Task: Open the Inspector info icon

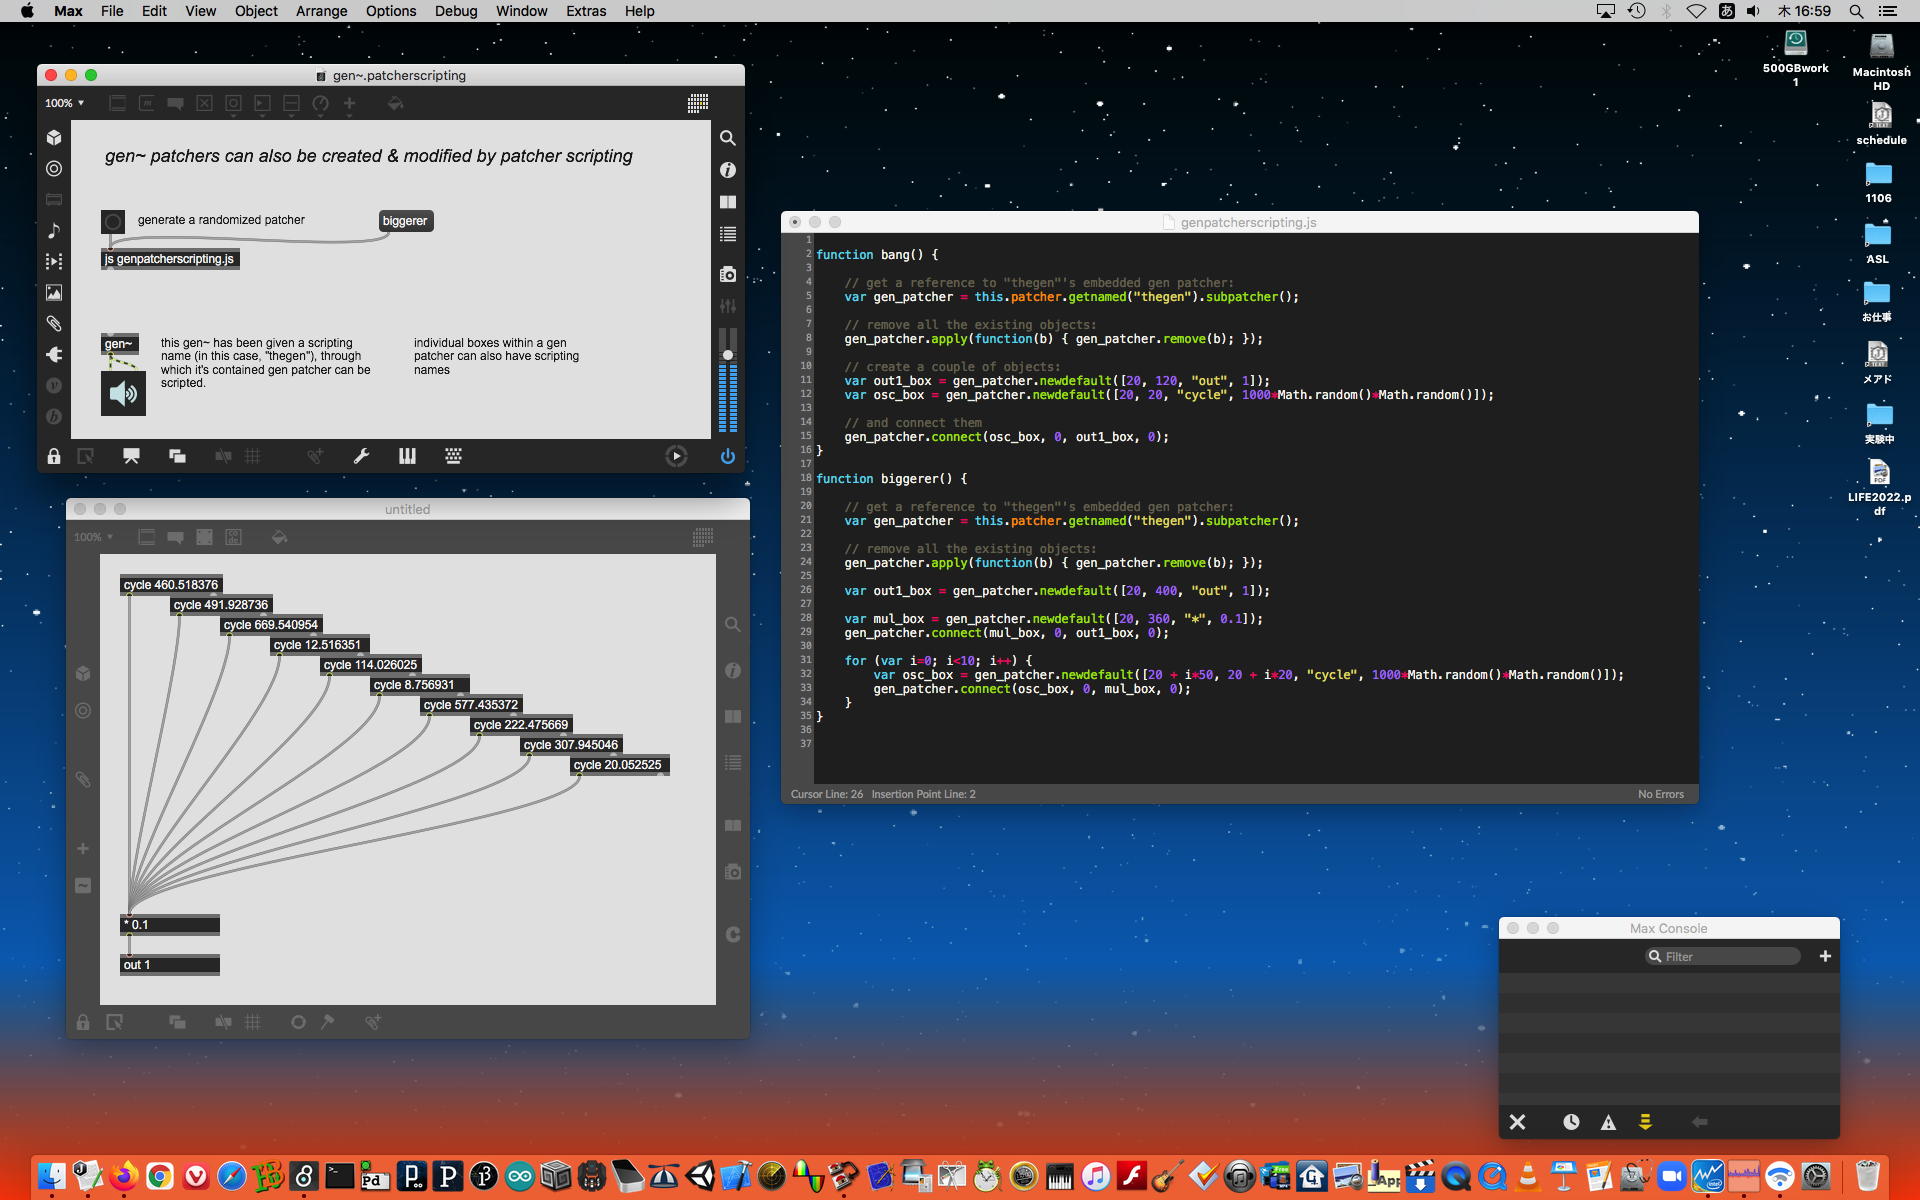Action: point(728,170)
